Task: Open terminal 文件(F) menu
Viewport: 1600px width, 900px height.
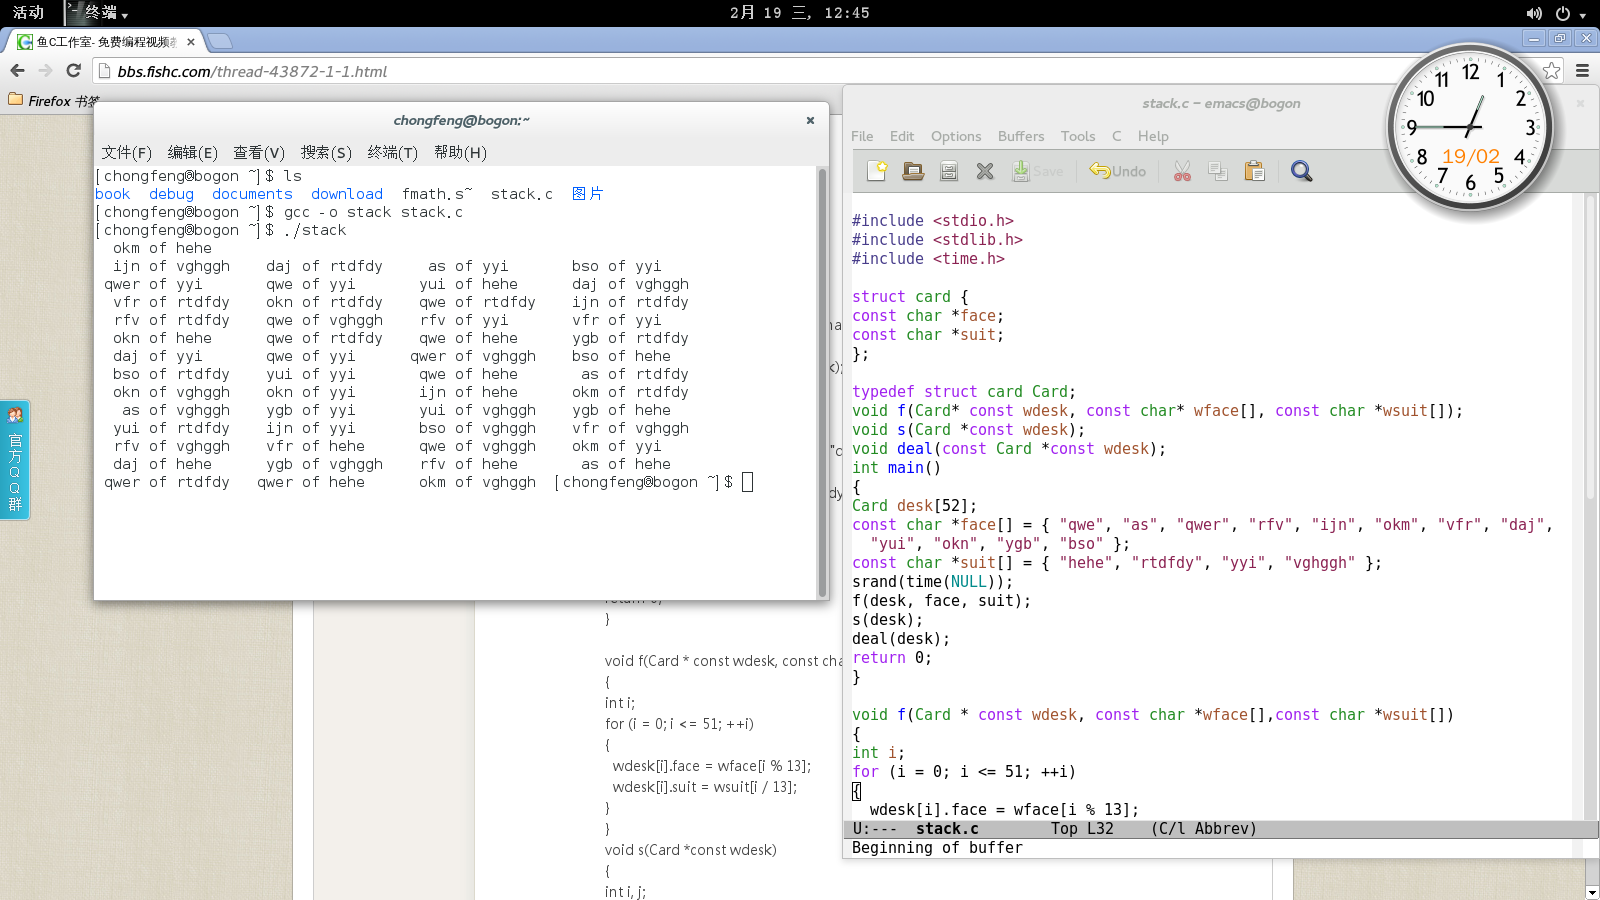Action: coord(126,152)
